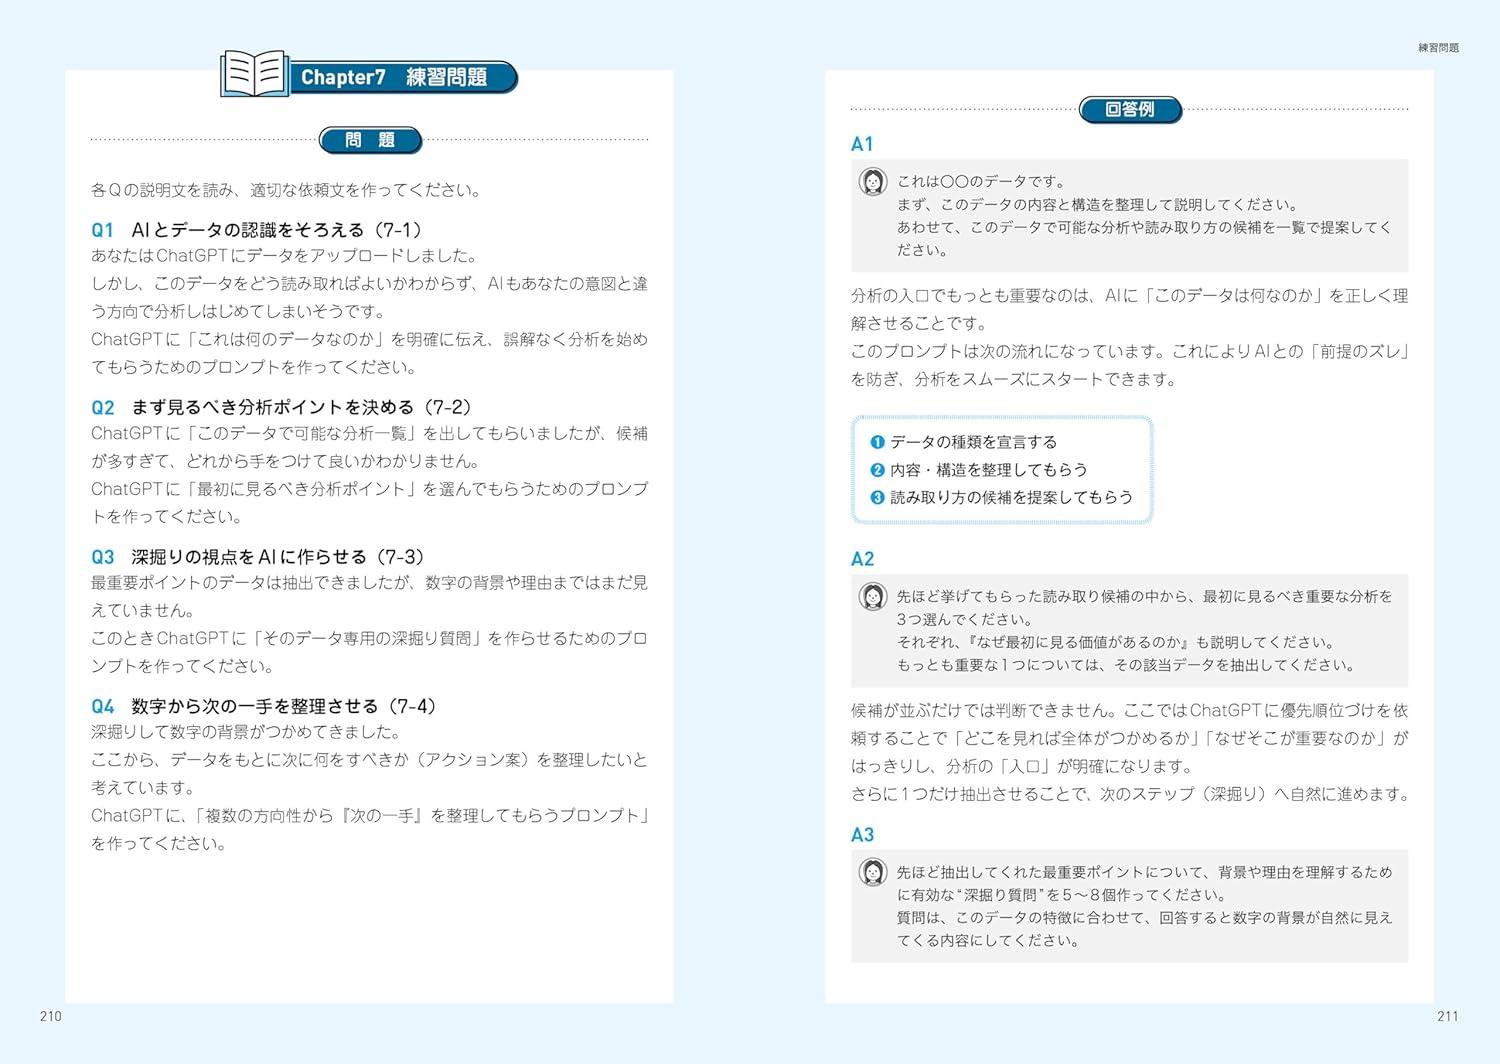Click the open book icon beside Chapter7
Image resolution: width=1500 pixels, height=1064 pixels.
pyautogui.click(x=254, y=75)
